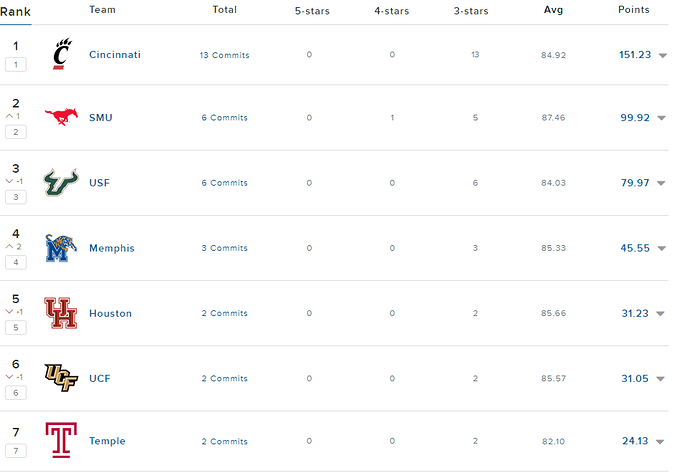This screenshot has height=472, width=690.
Task: Expand the Memphis points breakdown arrow
Action: pos(661,249)
